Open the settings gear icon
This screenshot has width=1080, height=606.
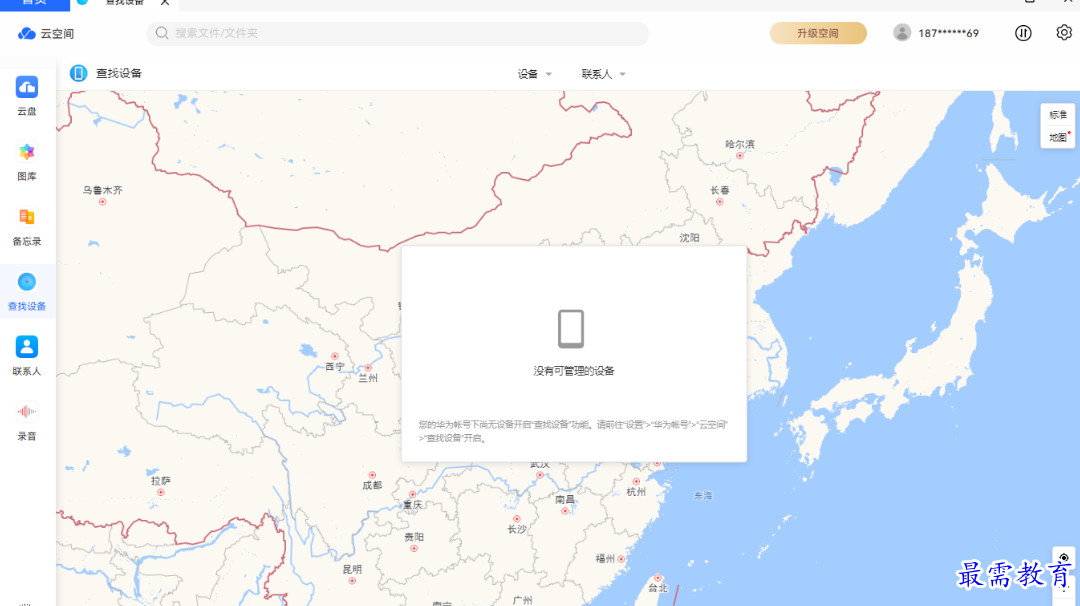[1063, 32]
